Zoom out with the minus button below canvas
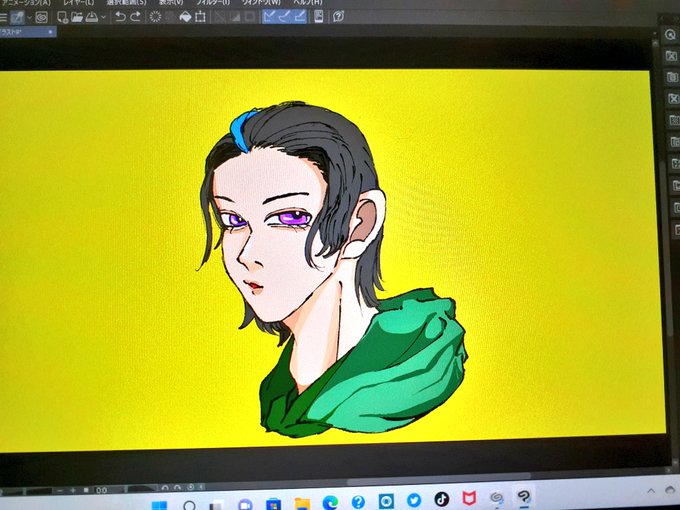 click(x=60, y=490)
